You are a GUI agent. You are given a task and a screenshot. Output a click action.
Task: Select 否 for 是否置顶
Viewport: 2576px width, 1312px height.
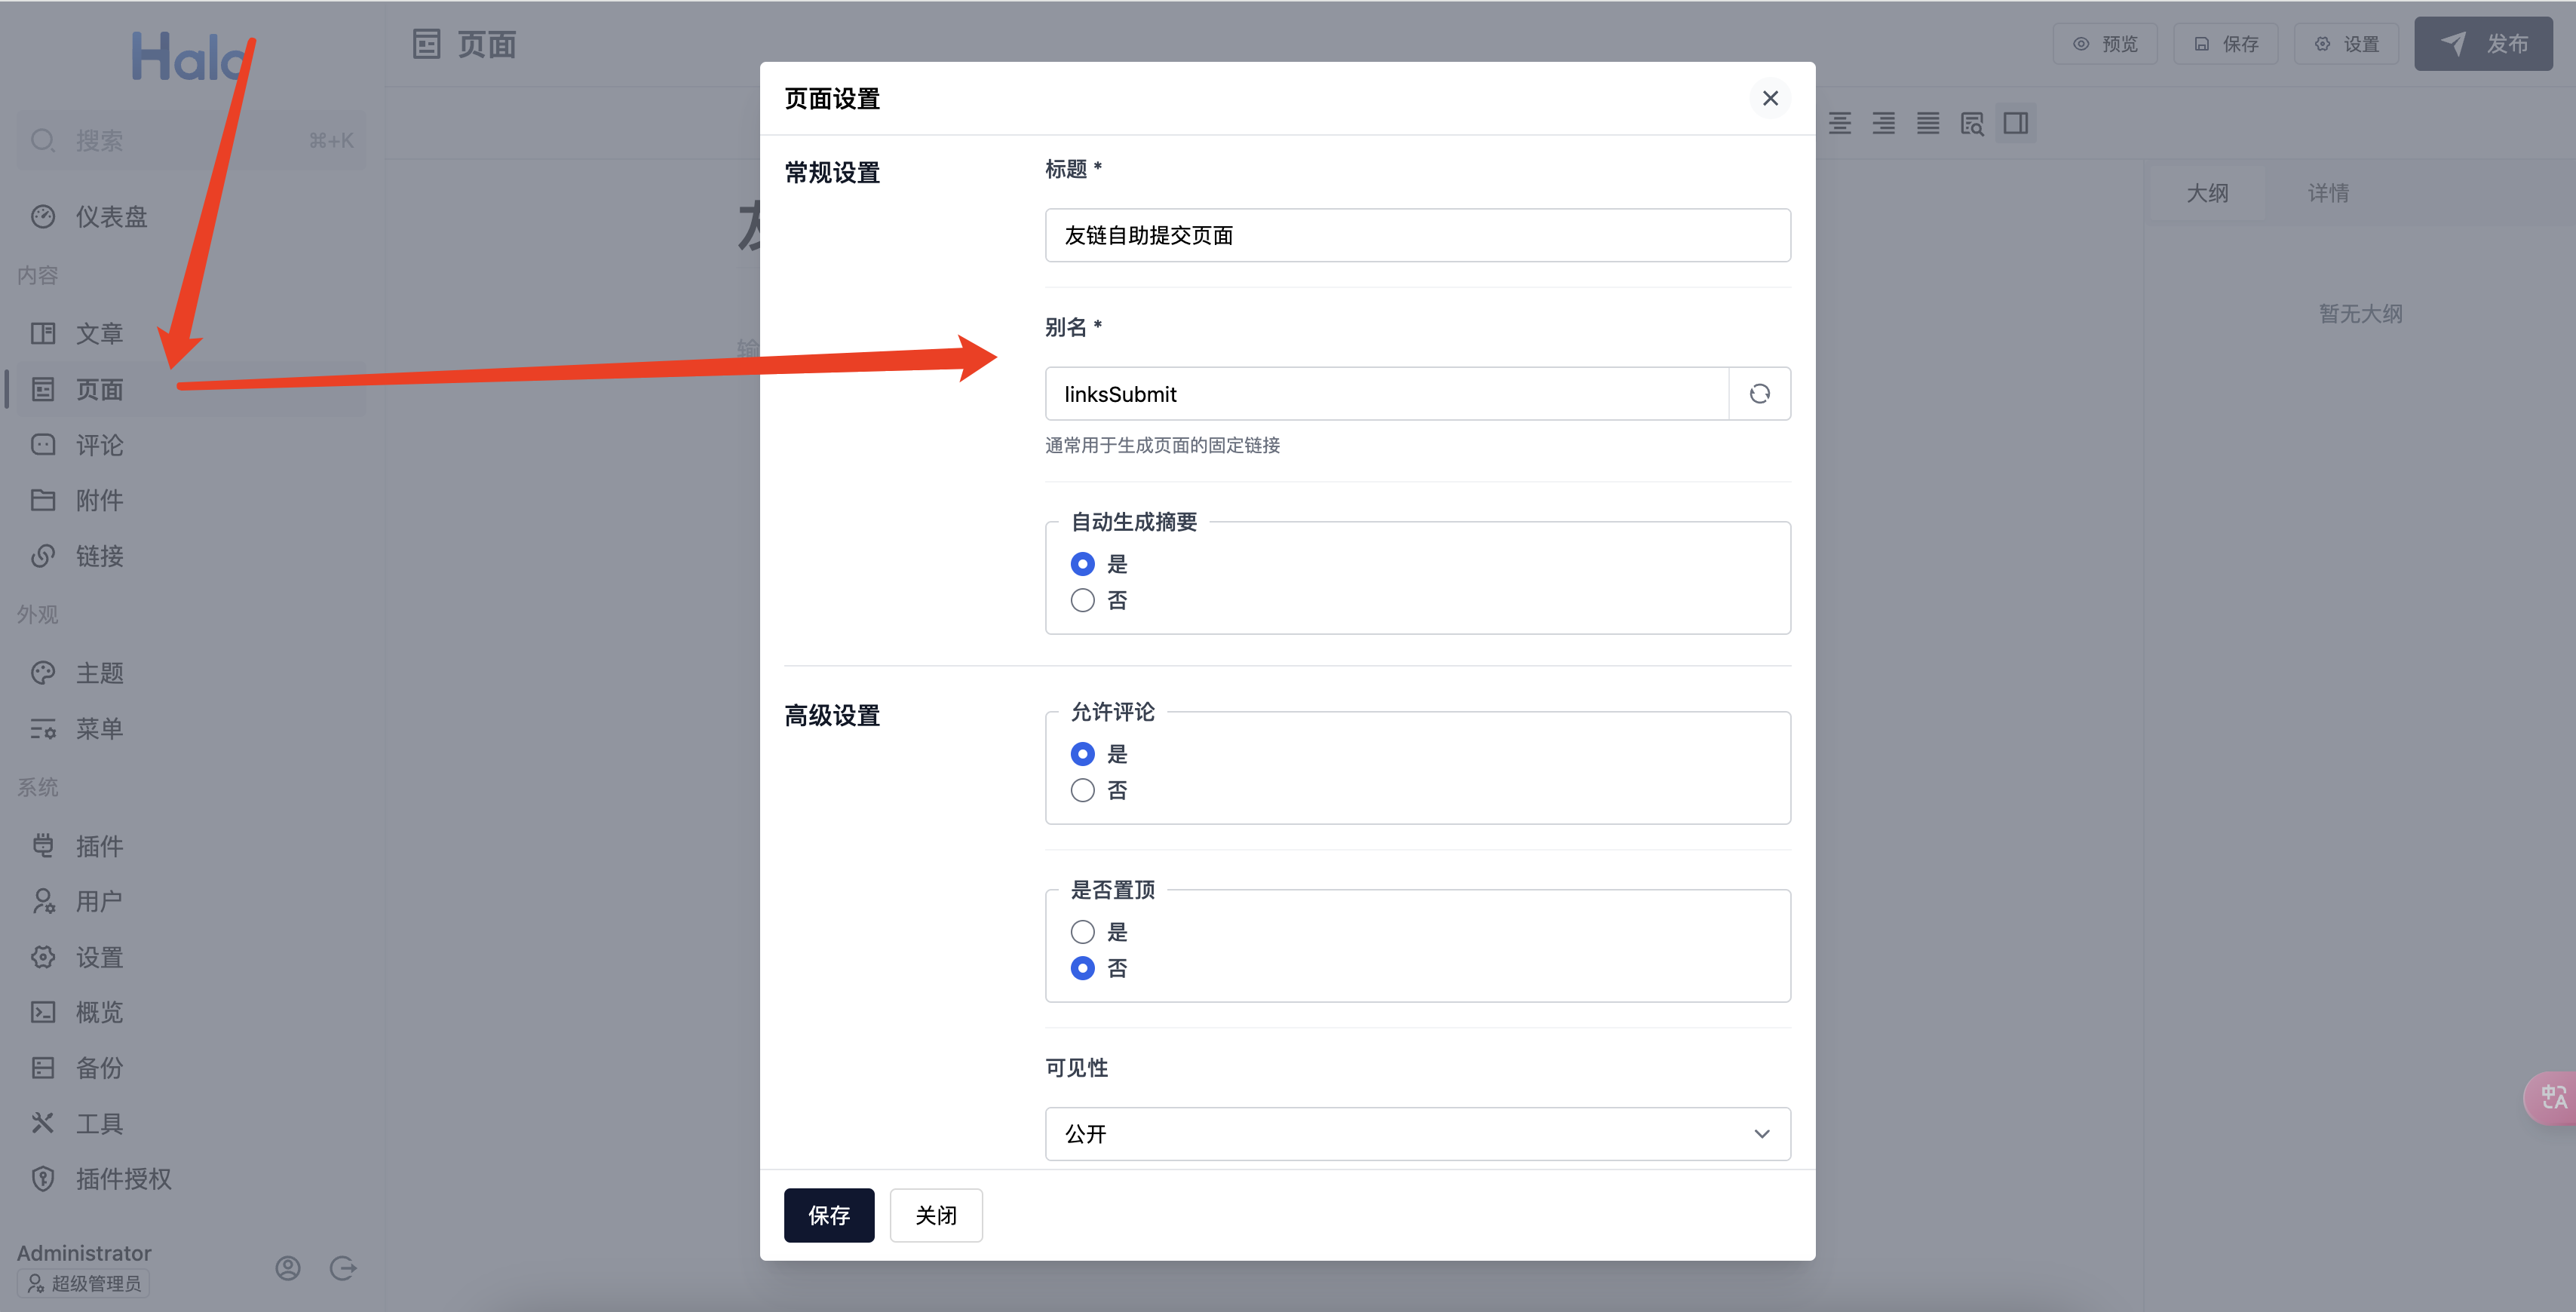click(1082, 968)
